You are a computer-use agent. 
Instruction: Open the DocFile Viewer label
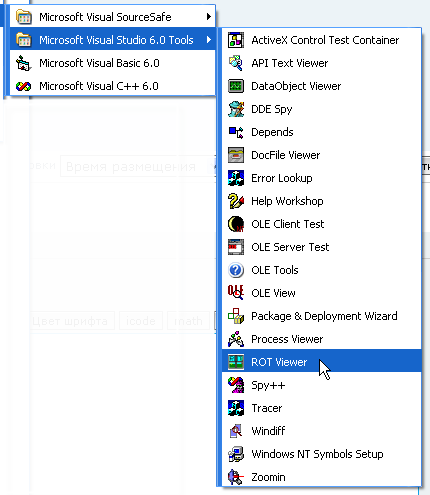286,155
